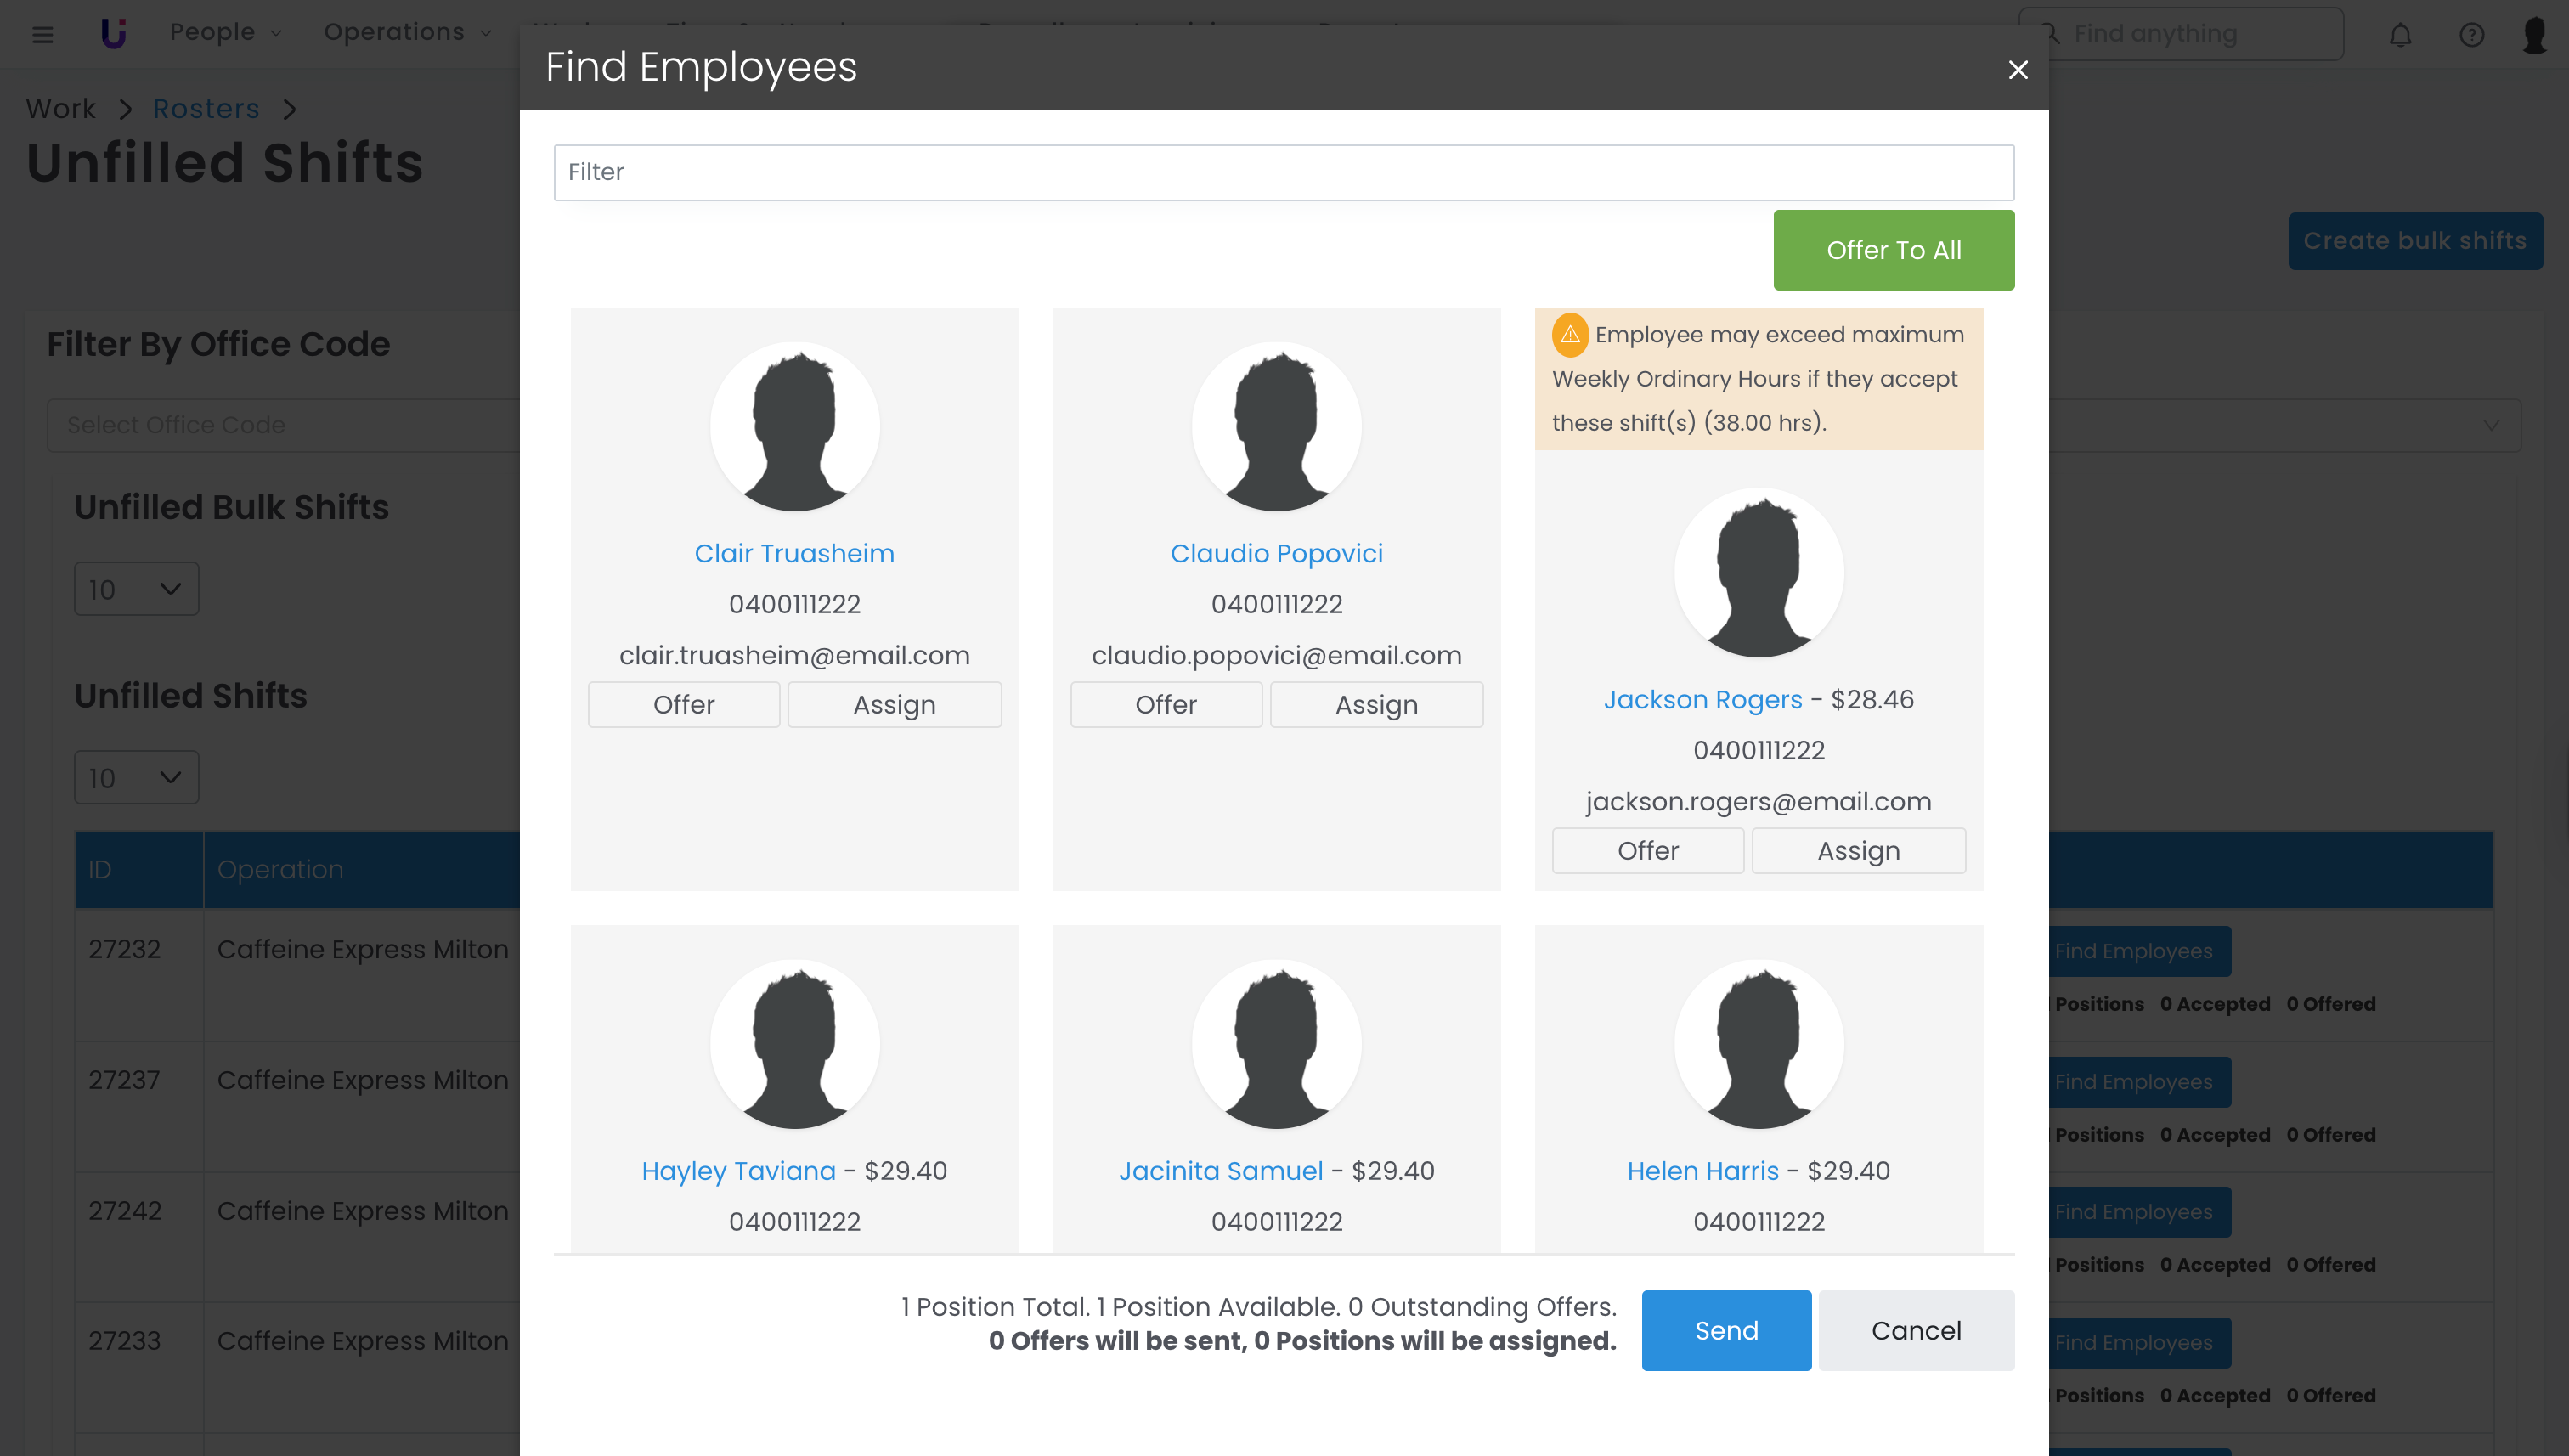The width and height of the screenshot is (2569, 1456).
Task: Assign shift to Claudio Popovici
Action: (1376, 705)
